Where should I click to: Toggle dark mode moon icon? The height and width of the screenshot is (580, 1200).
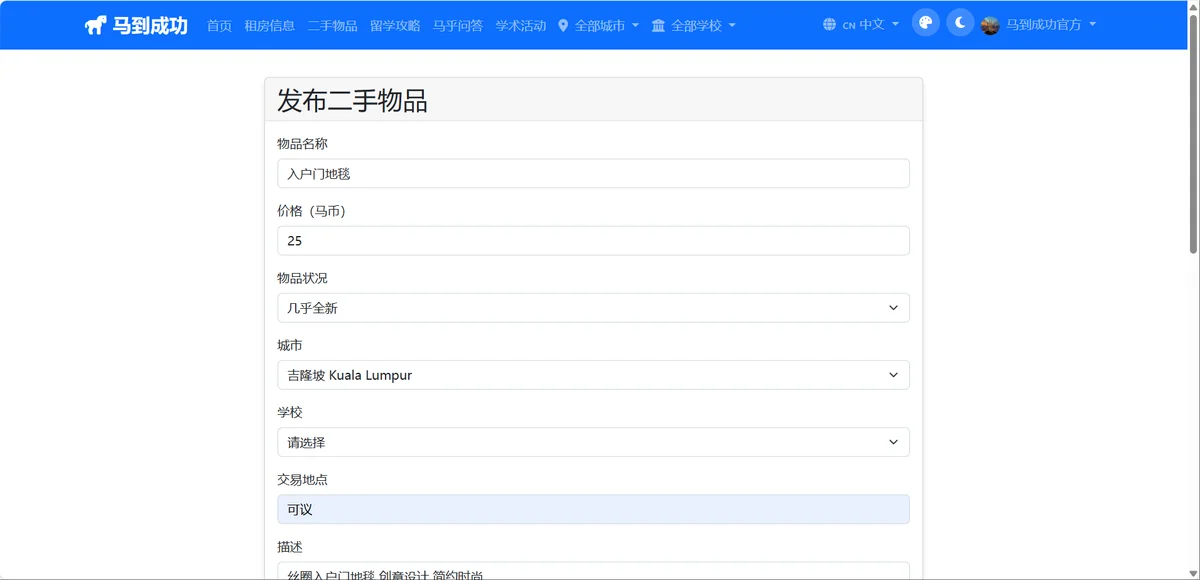(960, 24)
